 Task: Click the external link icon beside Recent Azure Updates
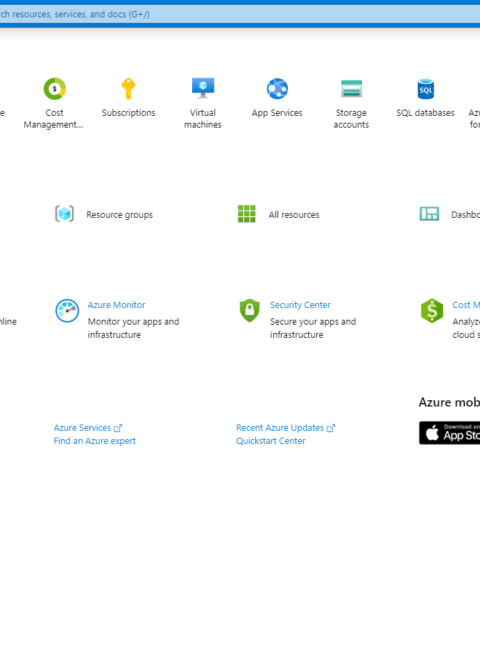[x=330, y=427]
